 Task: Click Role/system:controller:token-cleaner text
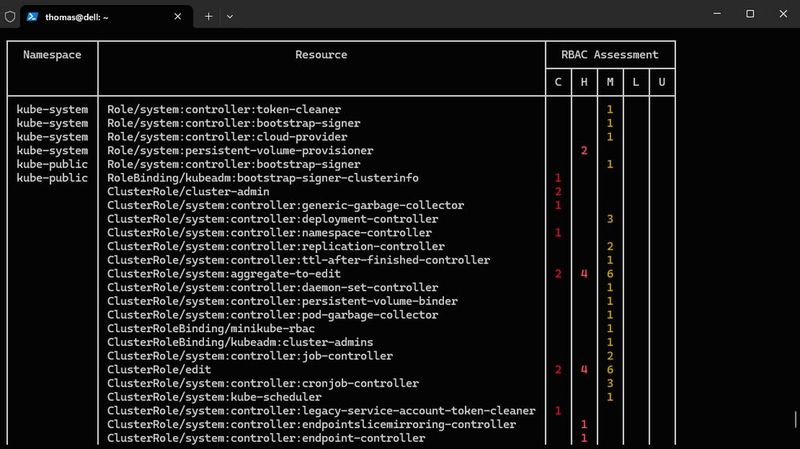click(x=224, y=109)
